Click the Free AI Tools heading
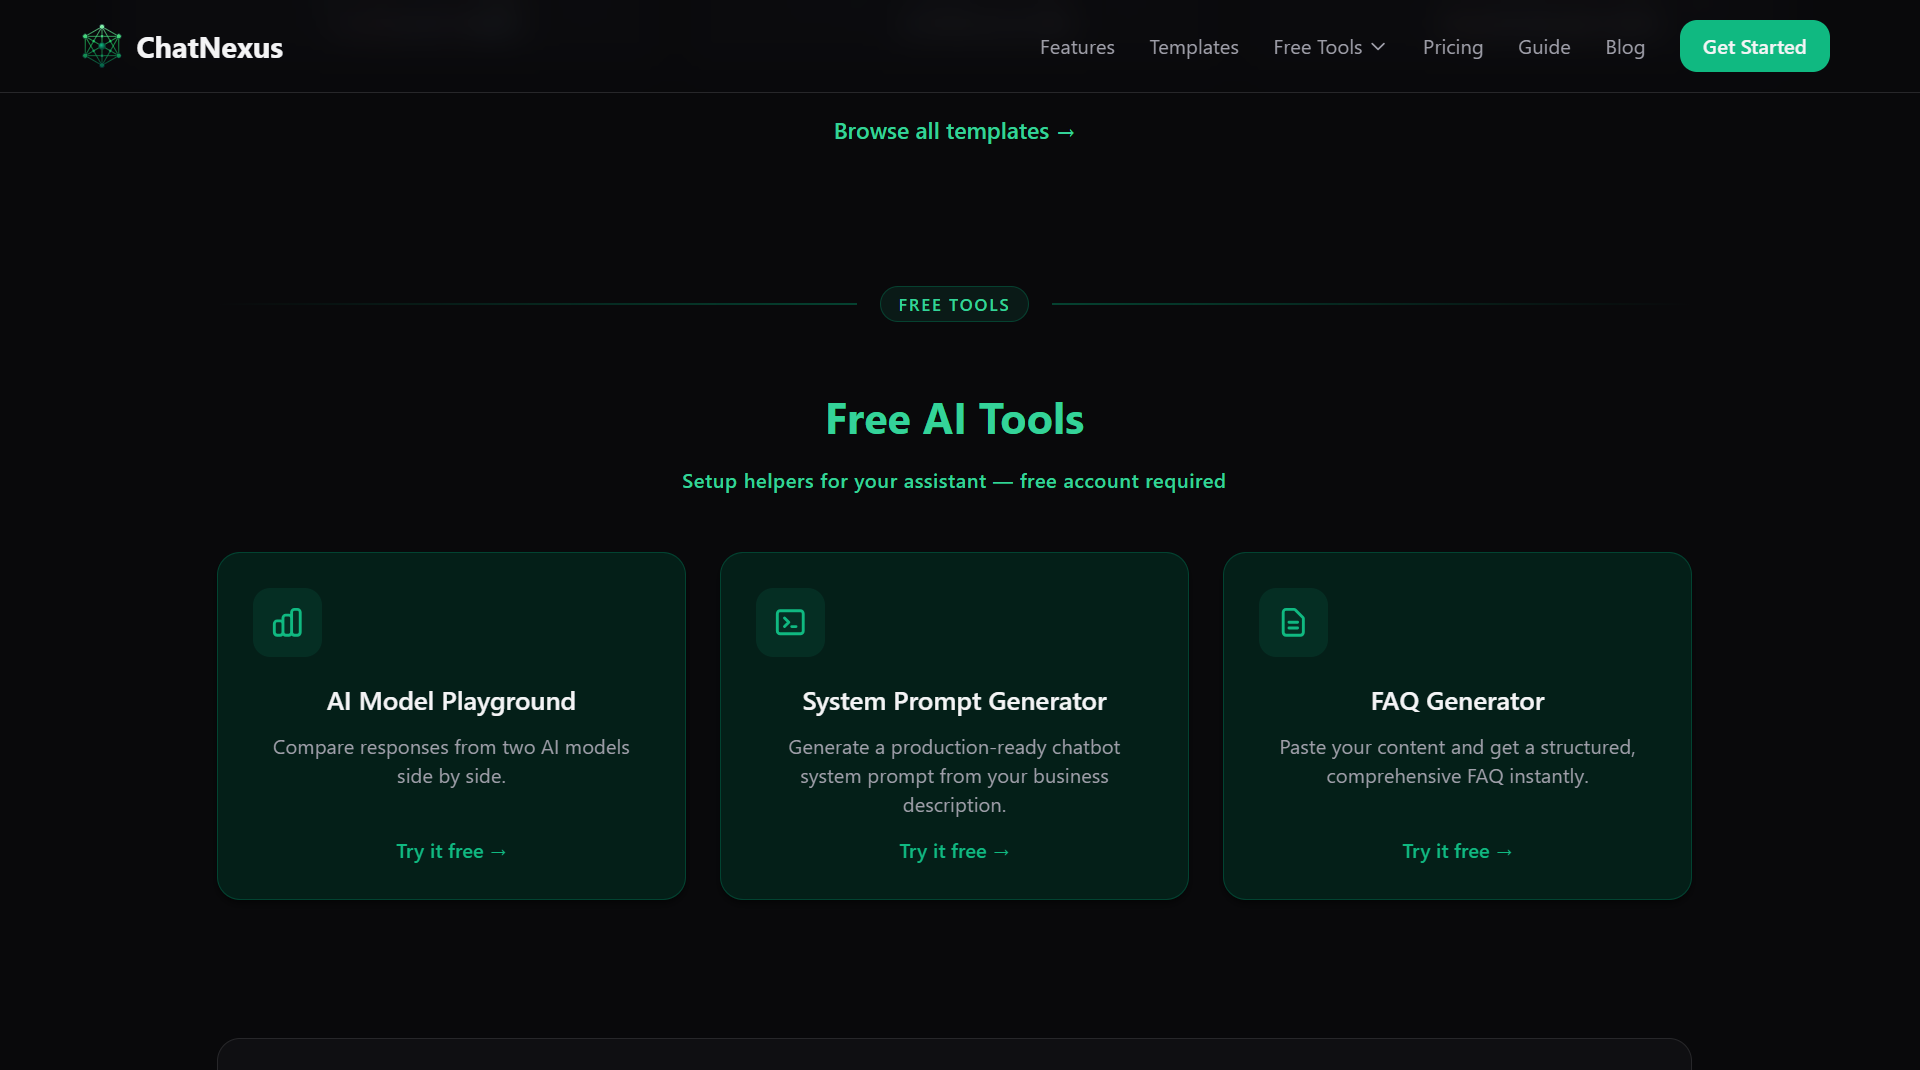This screenshot has width=1920, height=1070. click(x=954, y=419)
